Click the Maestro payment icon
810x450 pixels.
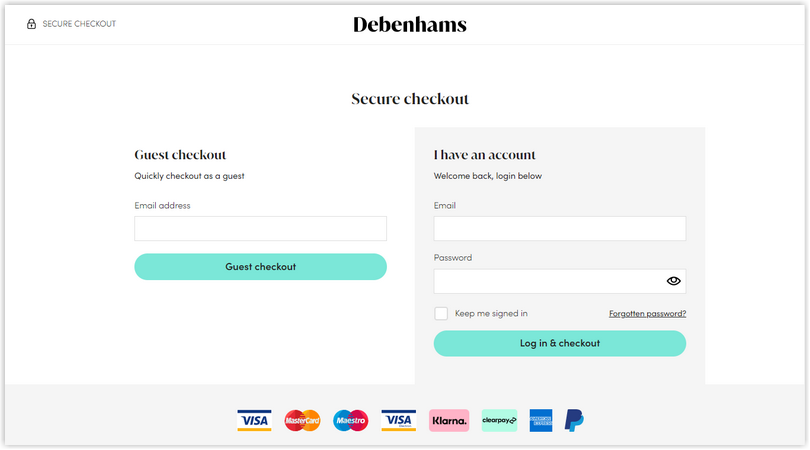click(x=351, y=421)
